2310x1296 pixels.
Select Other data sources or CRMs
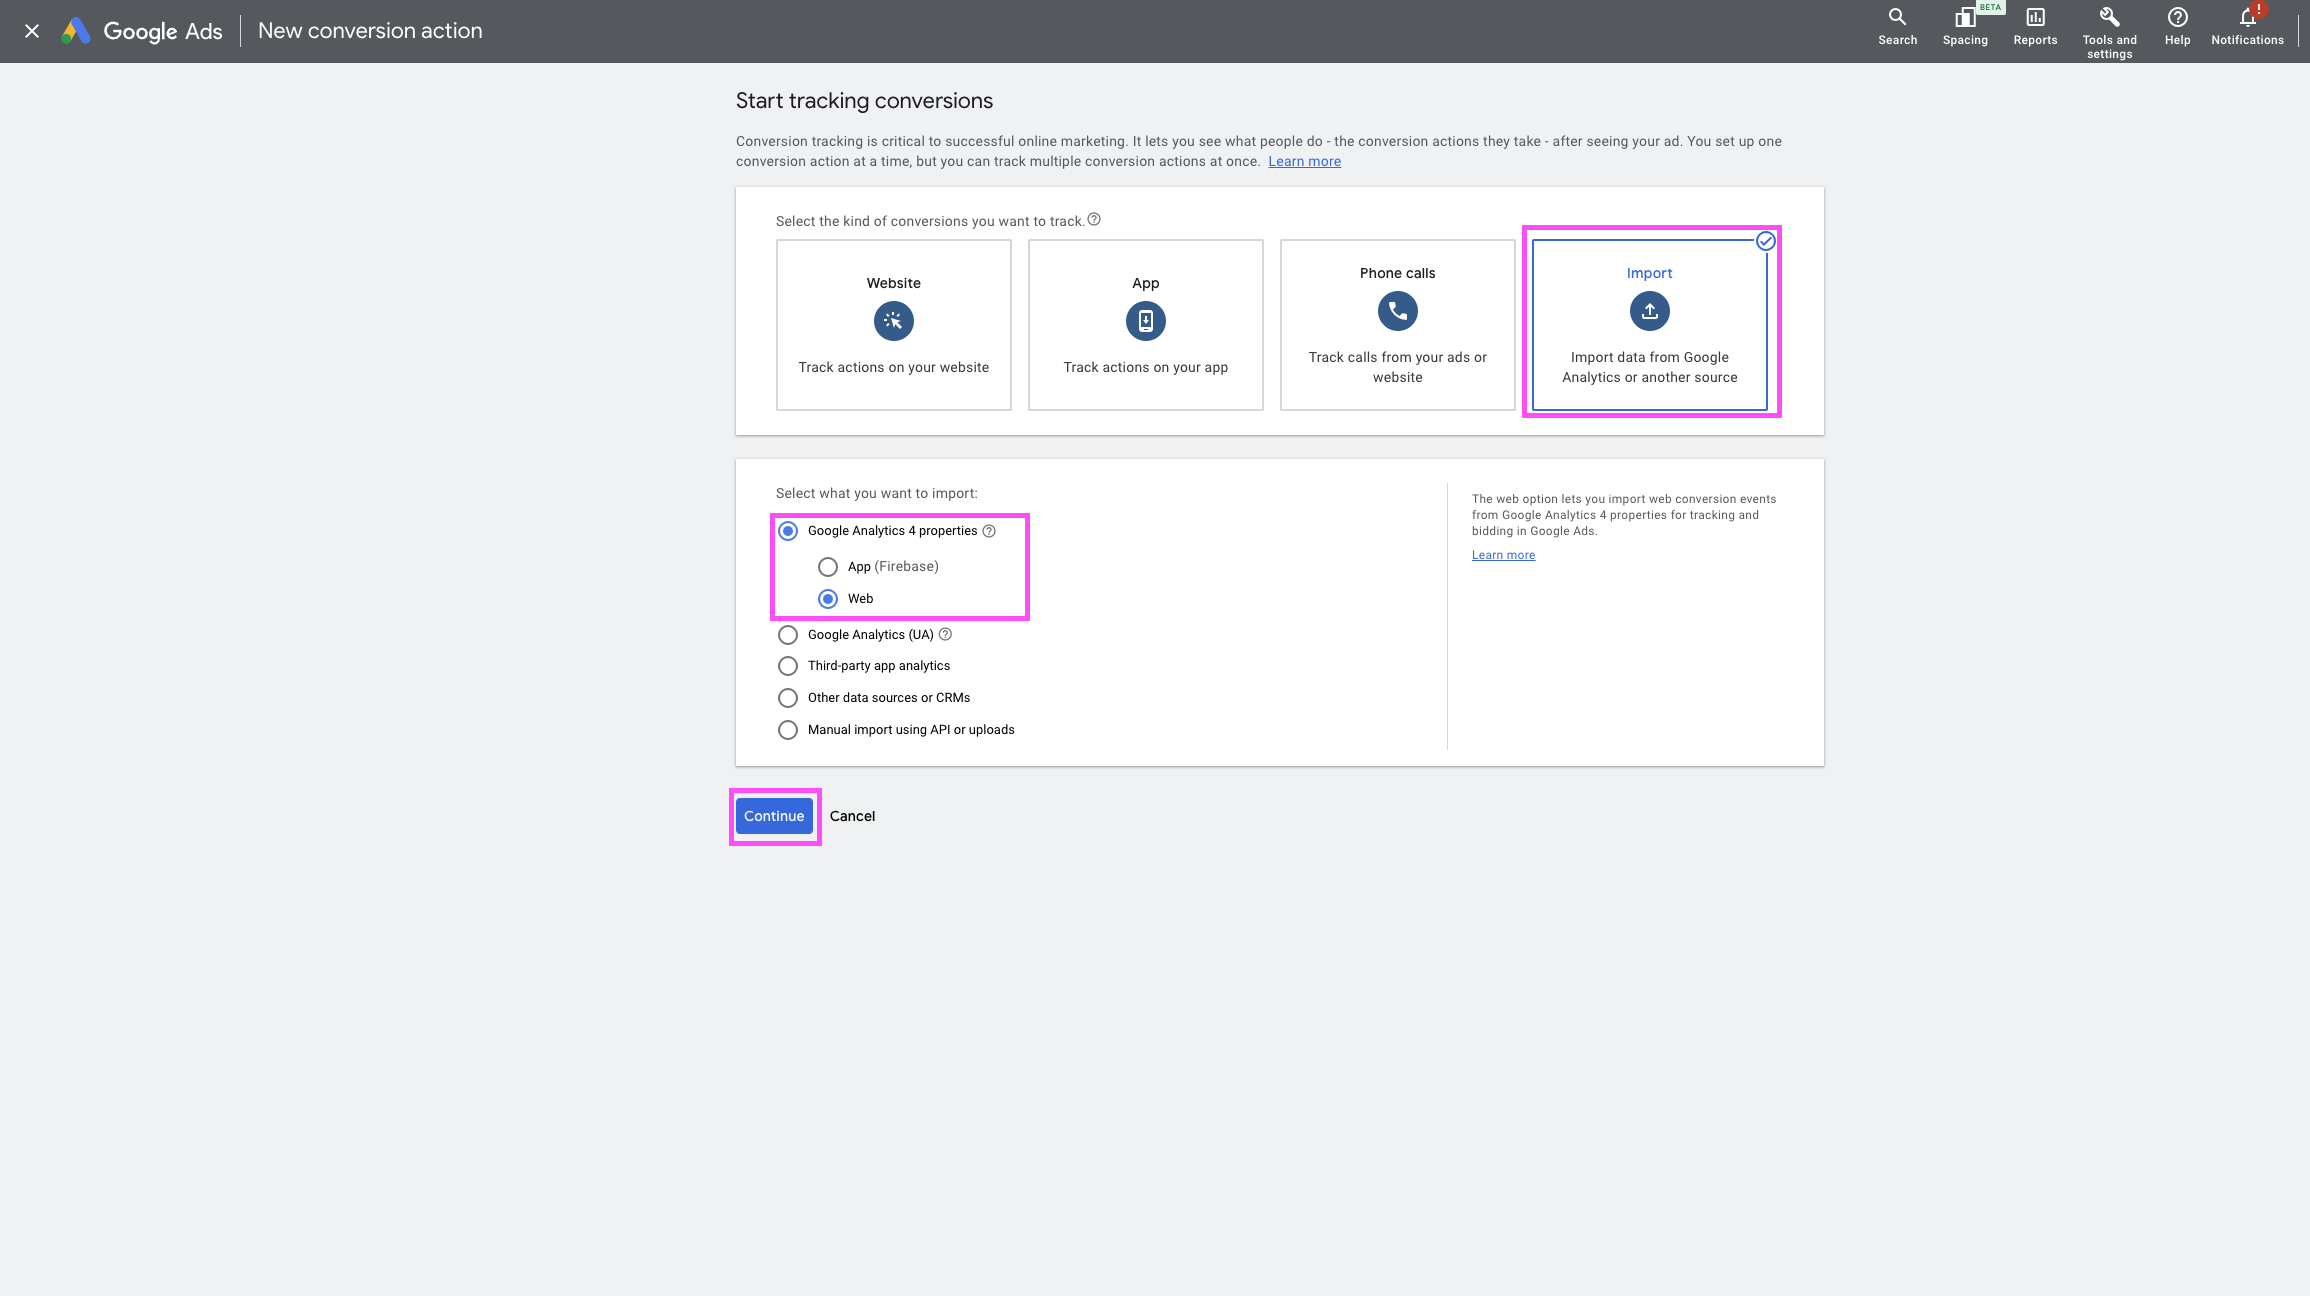click(x=788, y=698)
